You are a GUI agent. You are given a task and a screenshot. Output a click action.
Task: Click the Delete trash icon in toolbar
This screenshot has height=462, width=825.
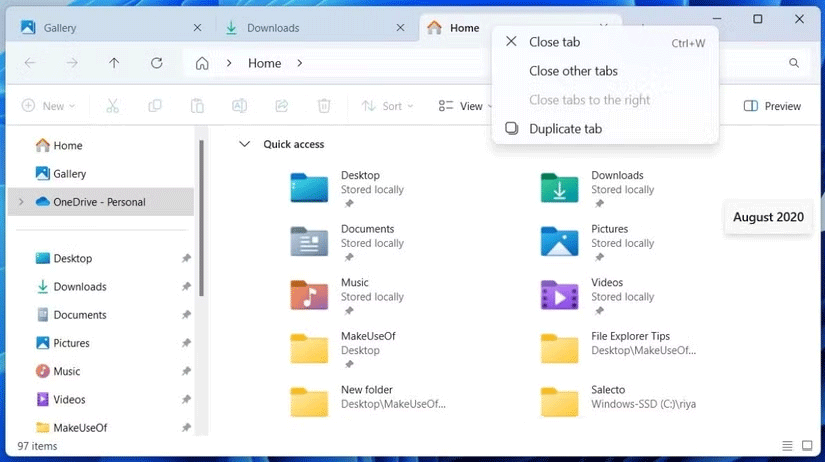(x=324, y=106)
